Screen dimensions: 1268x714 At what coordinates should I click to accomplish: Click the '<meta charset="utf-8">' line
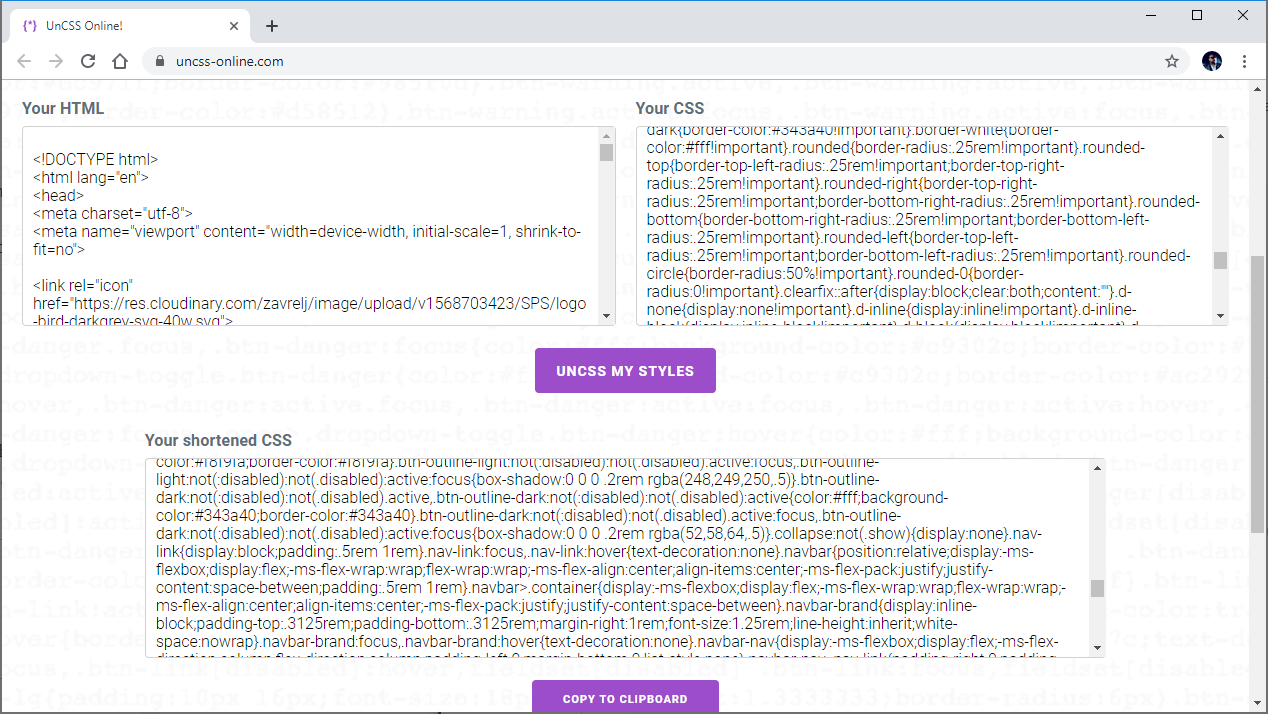point(112,213)
